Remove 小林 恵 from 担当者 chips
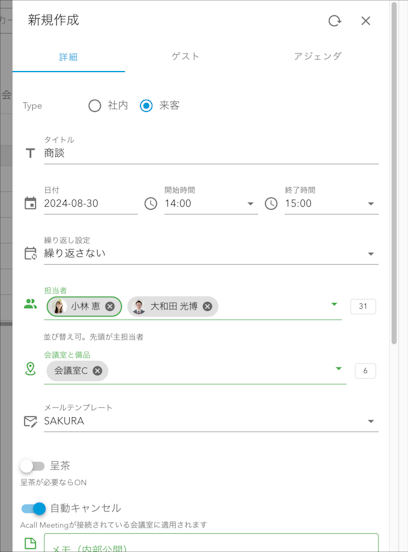This screenshot has width=408, height=552. click(110, 306)
